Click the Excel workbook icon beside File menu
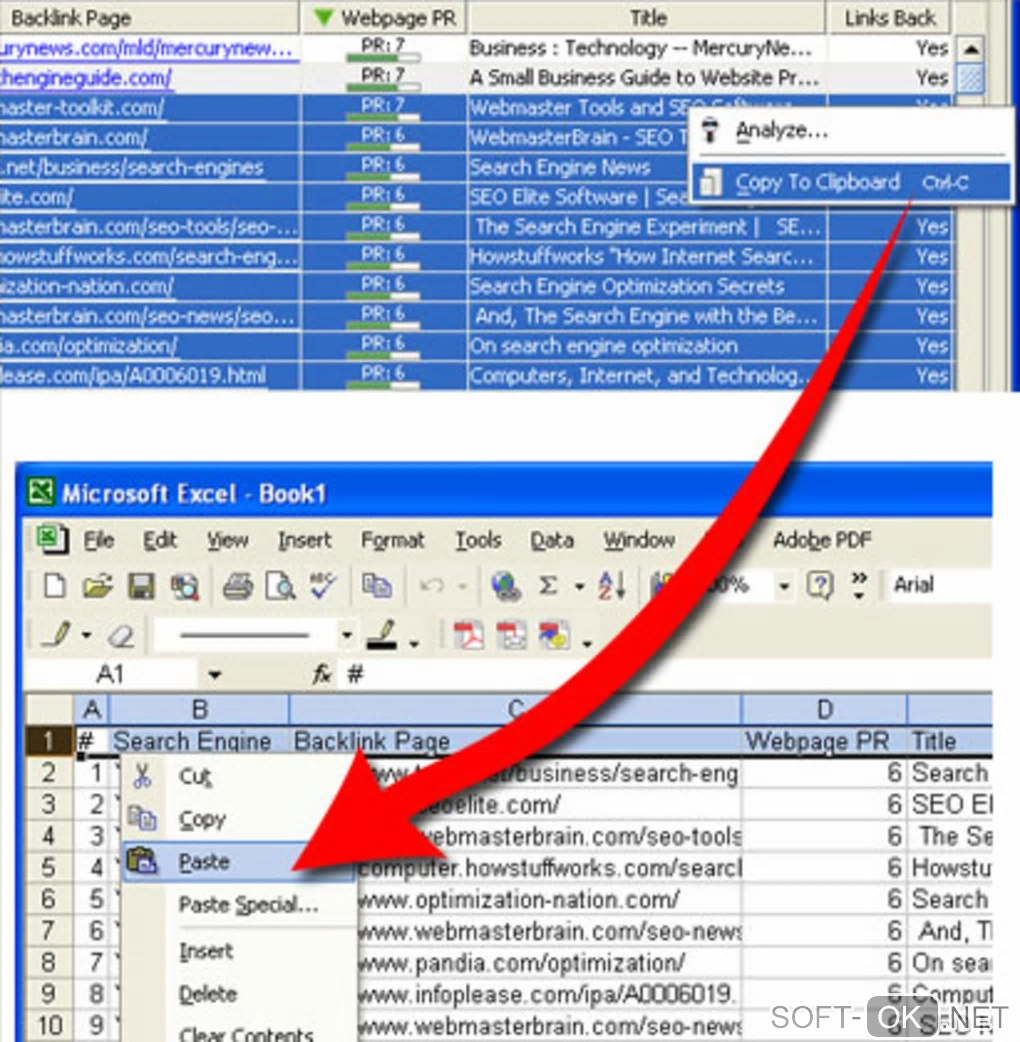 (52, 539)
